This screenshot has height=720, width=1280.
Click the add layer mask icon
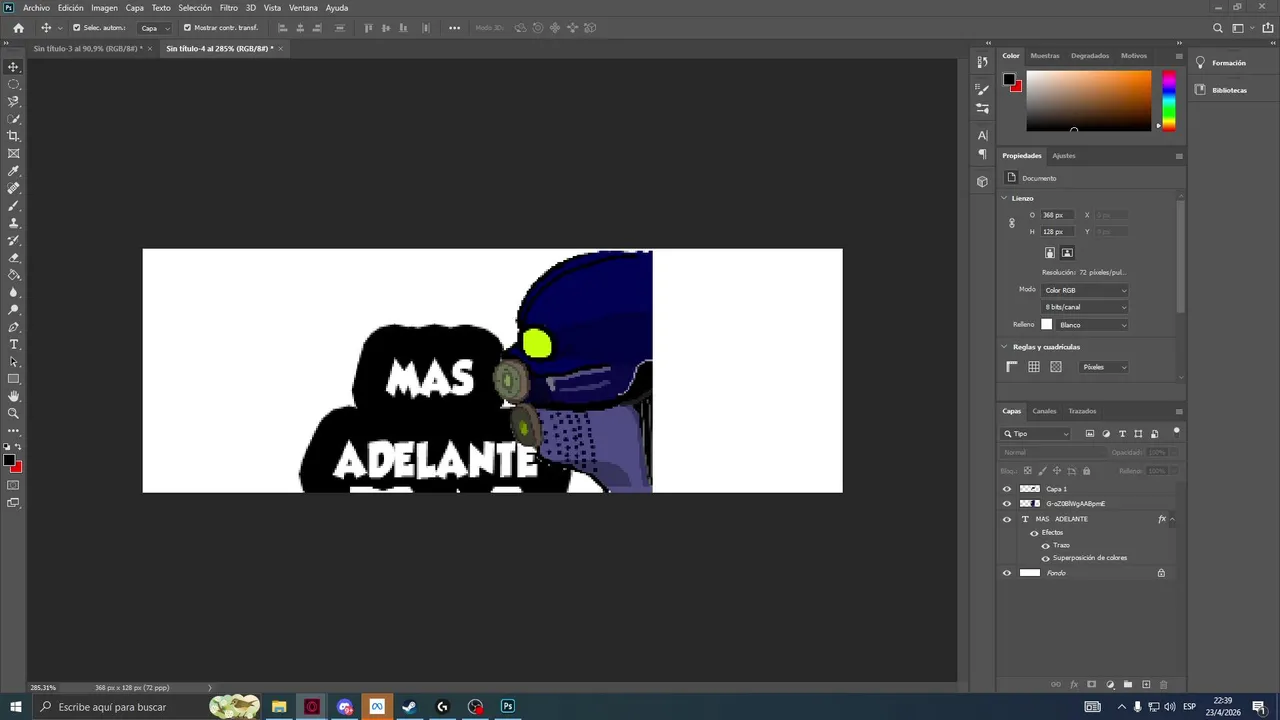(1092, 685)
